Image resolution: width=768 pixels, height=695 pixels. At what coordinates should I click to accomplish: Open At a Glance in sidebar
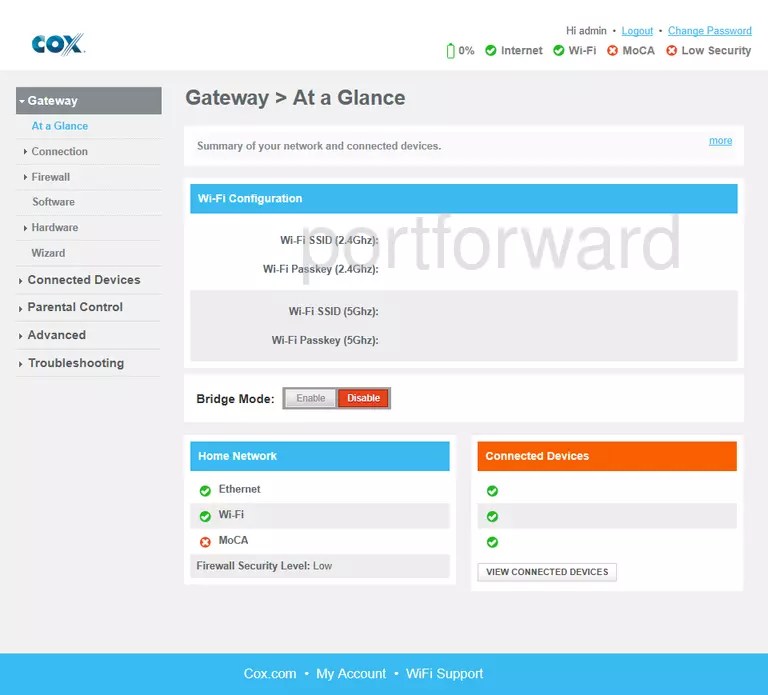(x=60, y=126)
